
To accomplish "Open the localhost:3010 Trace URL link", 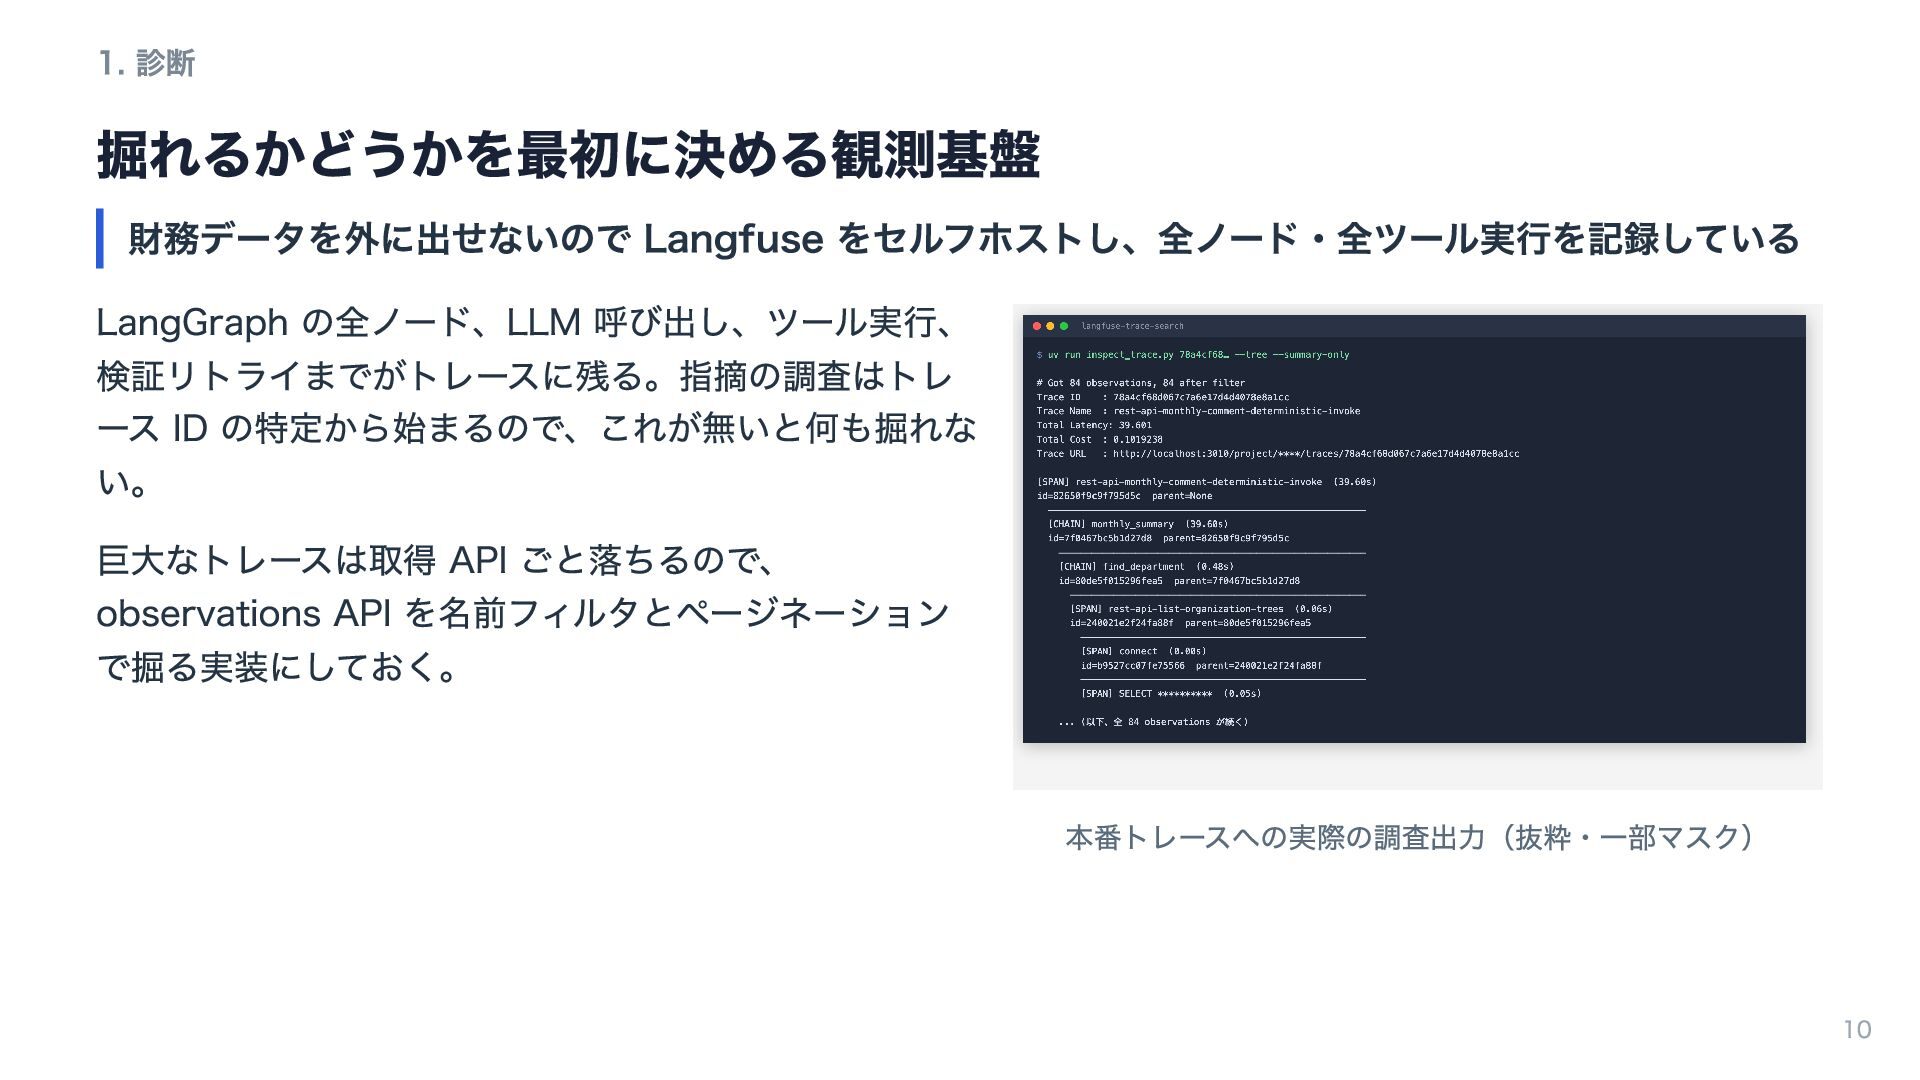I will (1316, 454).
